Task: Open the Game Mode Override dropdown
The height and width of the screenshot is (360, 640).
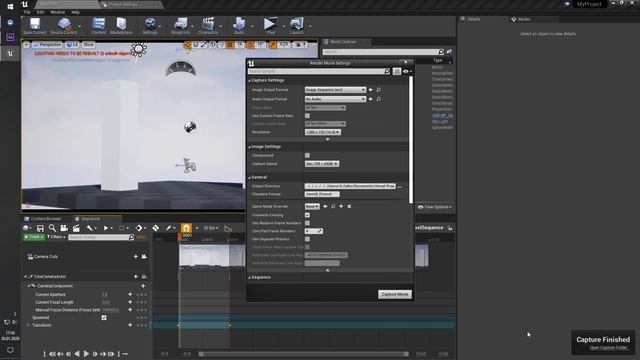Action: (x=312, y=207)
